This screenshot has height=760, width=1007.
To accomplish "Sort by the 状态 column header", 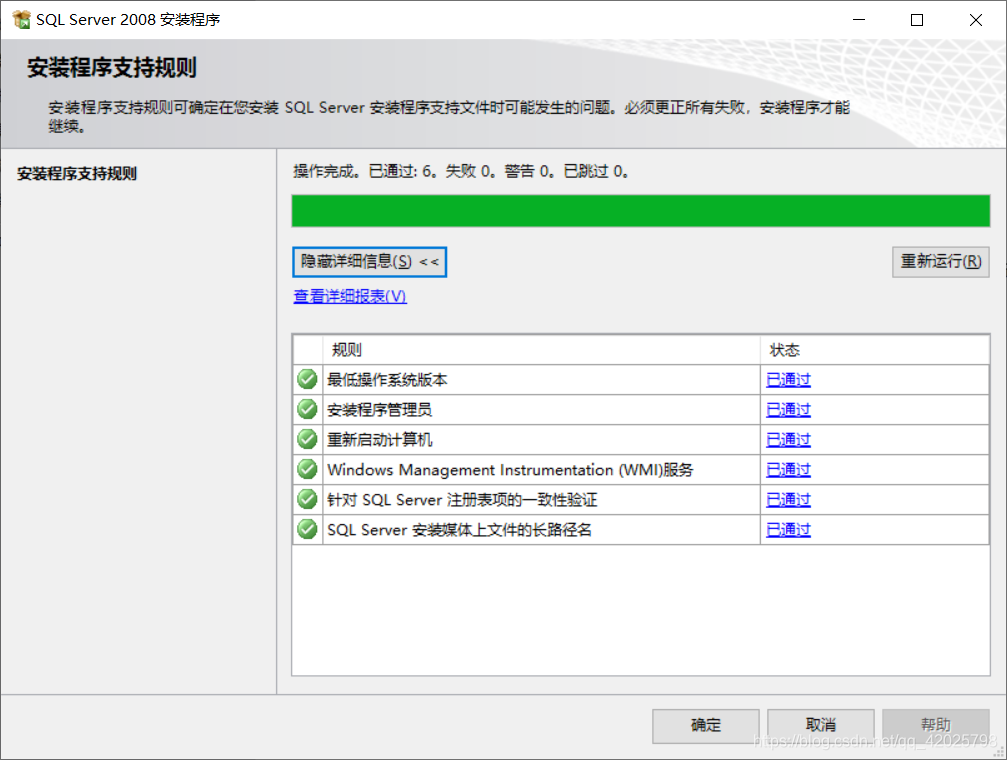I will click(875, 350).
